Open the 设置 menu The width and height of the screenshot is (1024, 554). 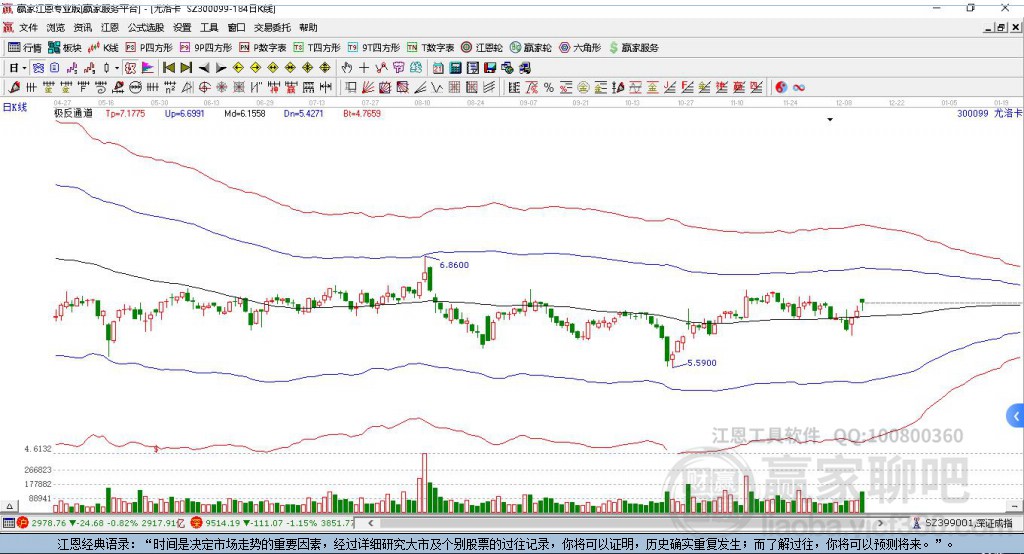(x=182, y=27)
